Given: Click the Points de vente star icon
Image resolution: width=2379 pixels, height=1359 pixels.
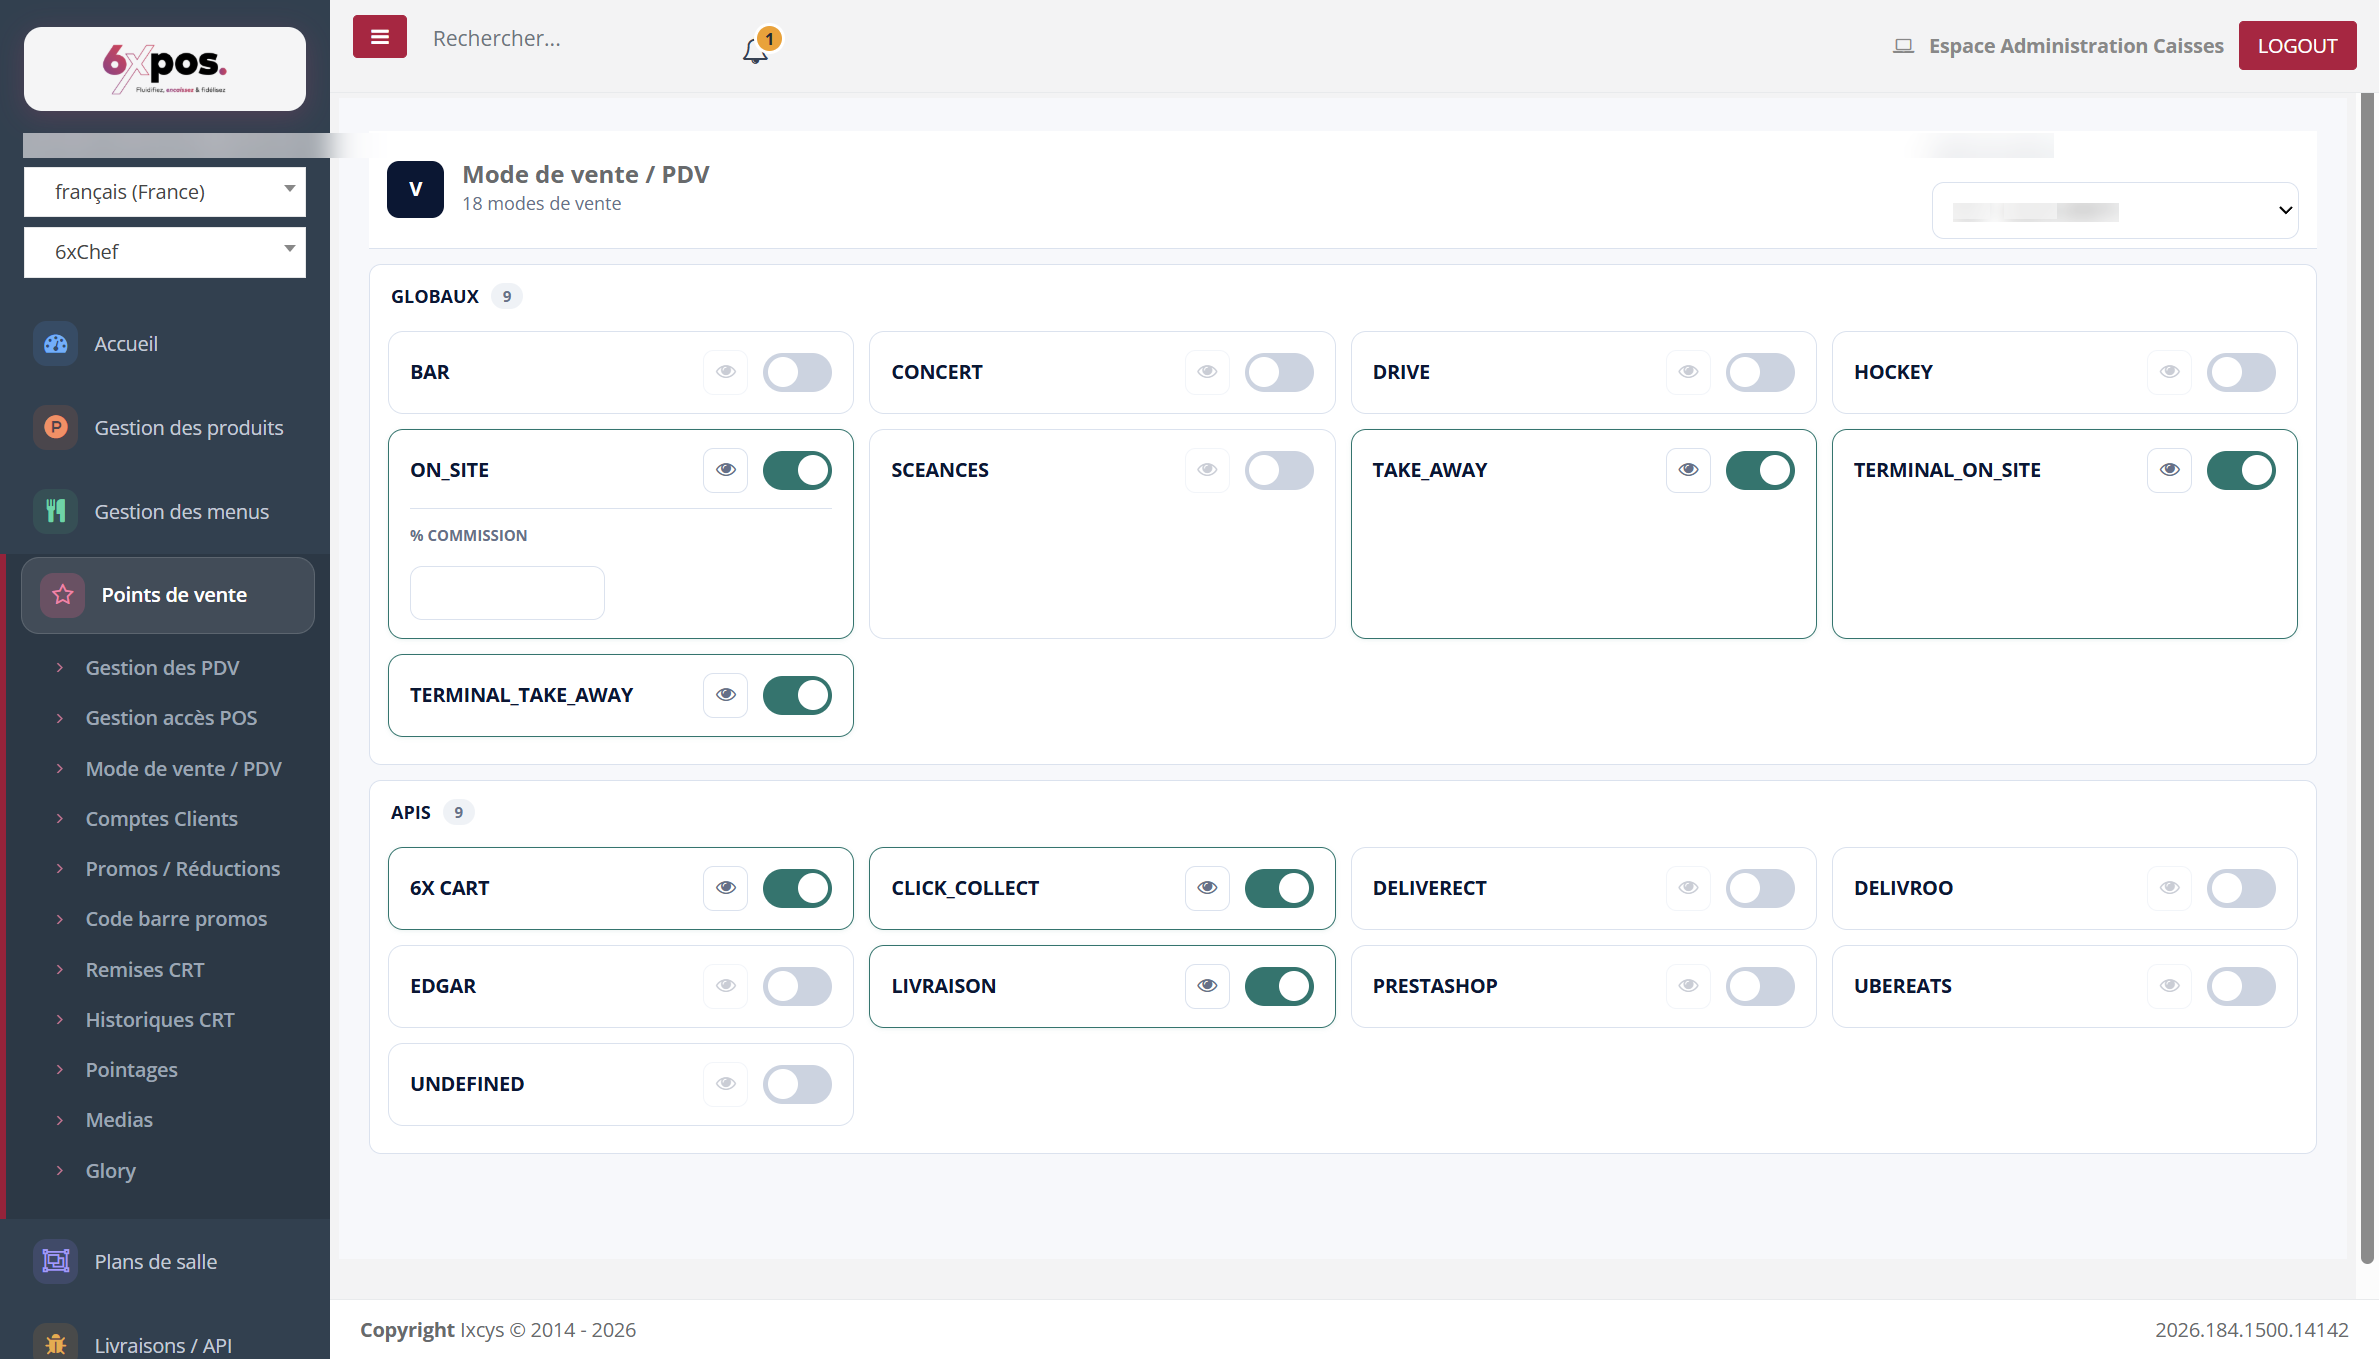Looking at the screenshot, I should click(63, 595).
